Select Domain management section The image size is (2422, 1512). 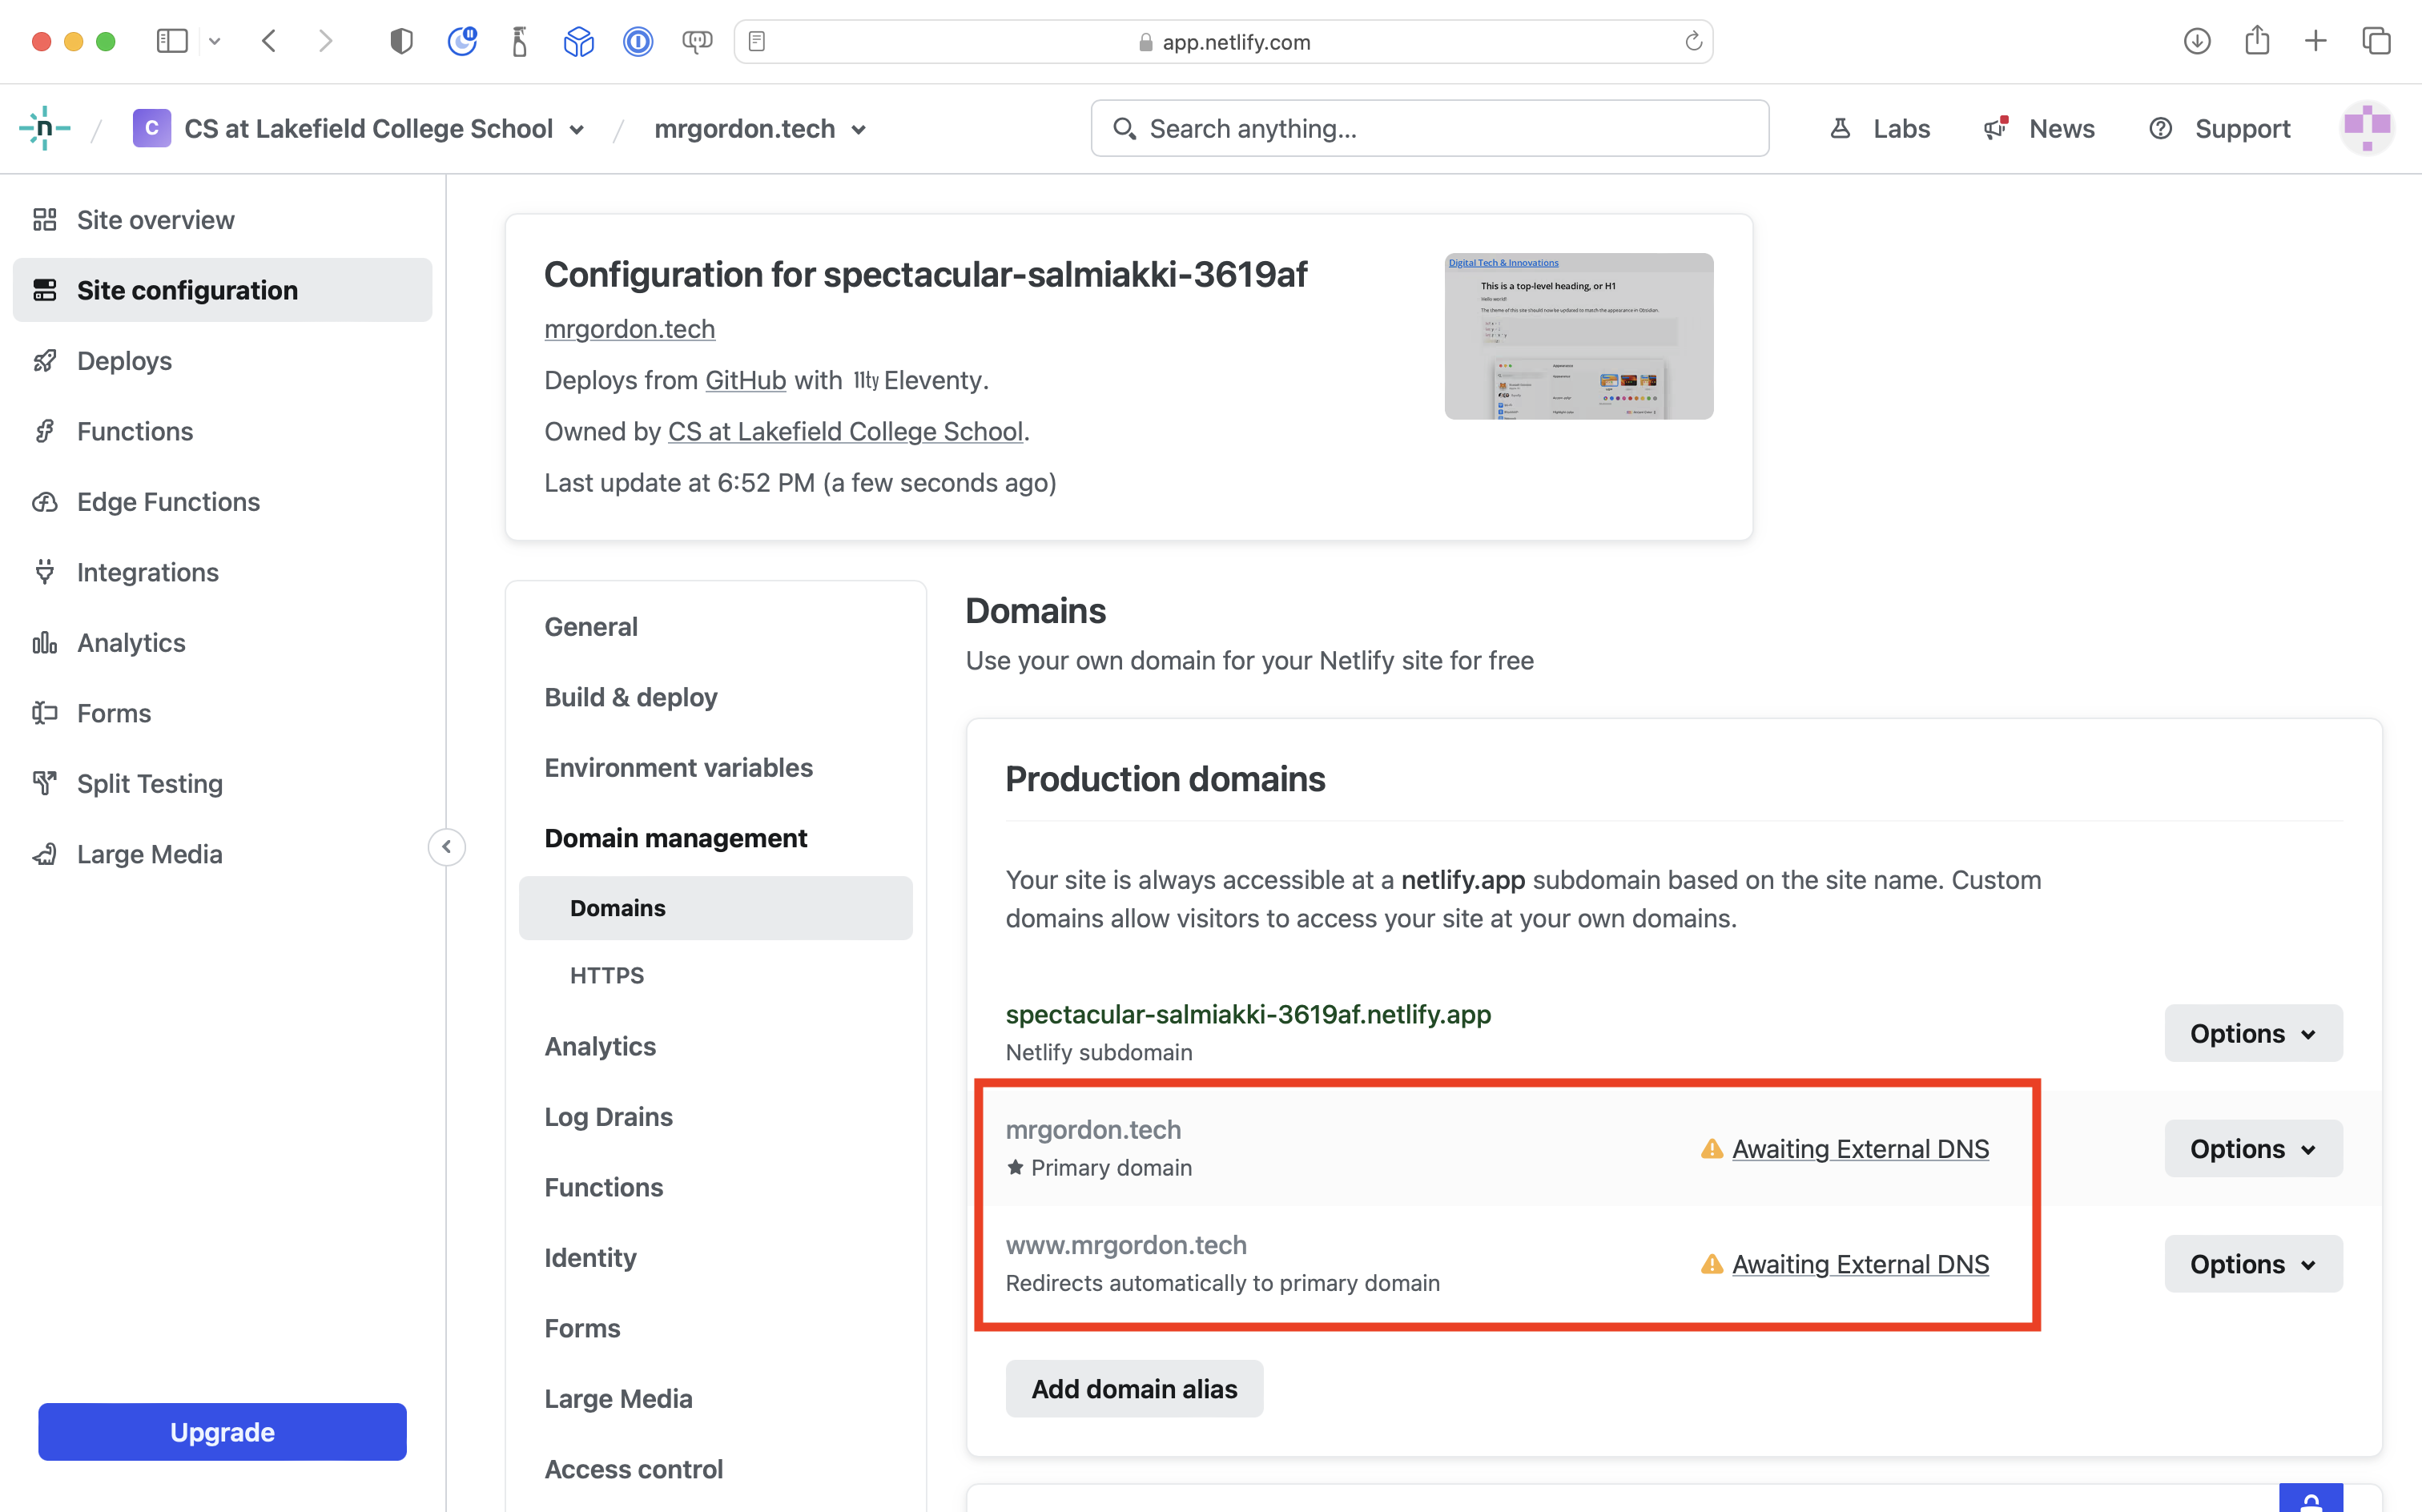(x=675, y=838)
